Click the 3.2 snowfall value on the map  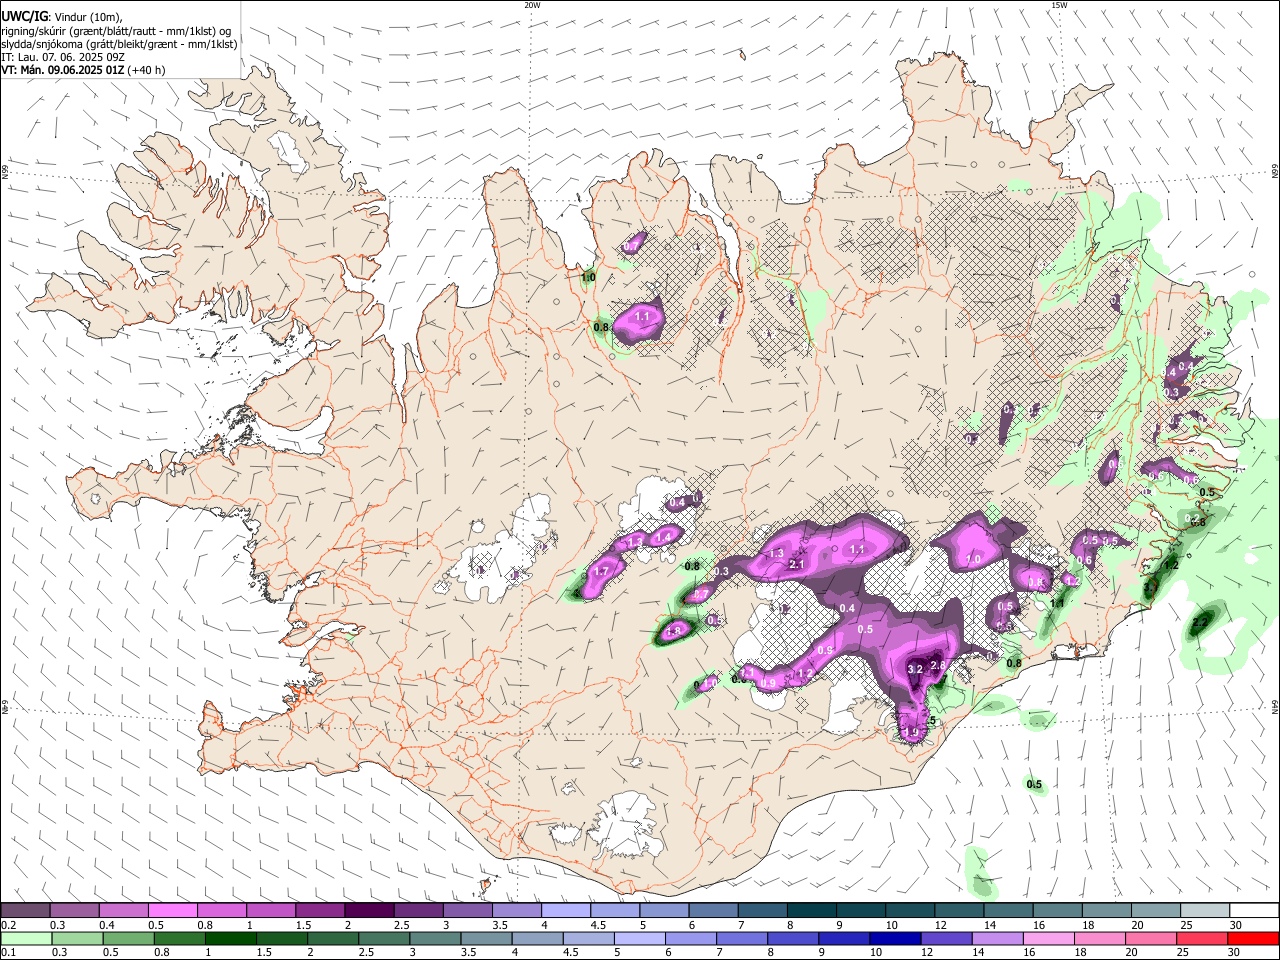click(x=914, y=668)
